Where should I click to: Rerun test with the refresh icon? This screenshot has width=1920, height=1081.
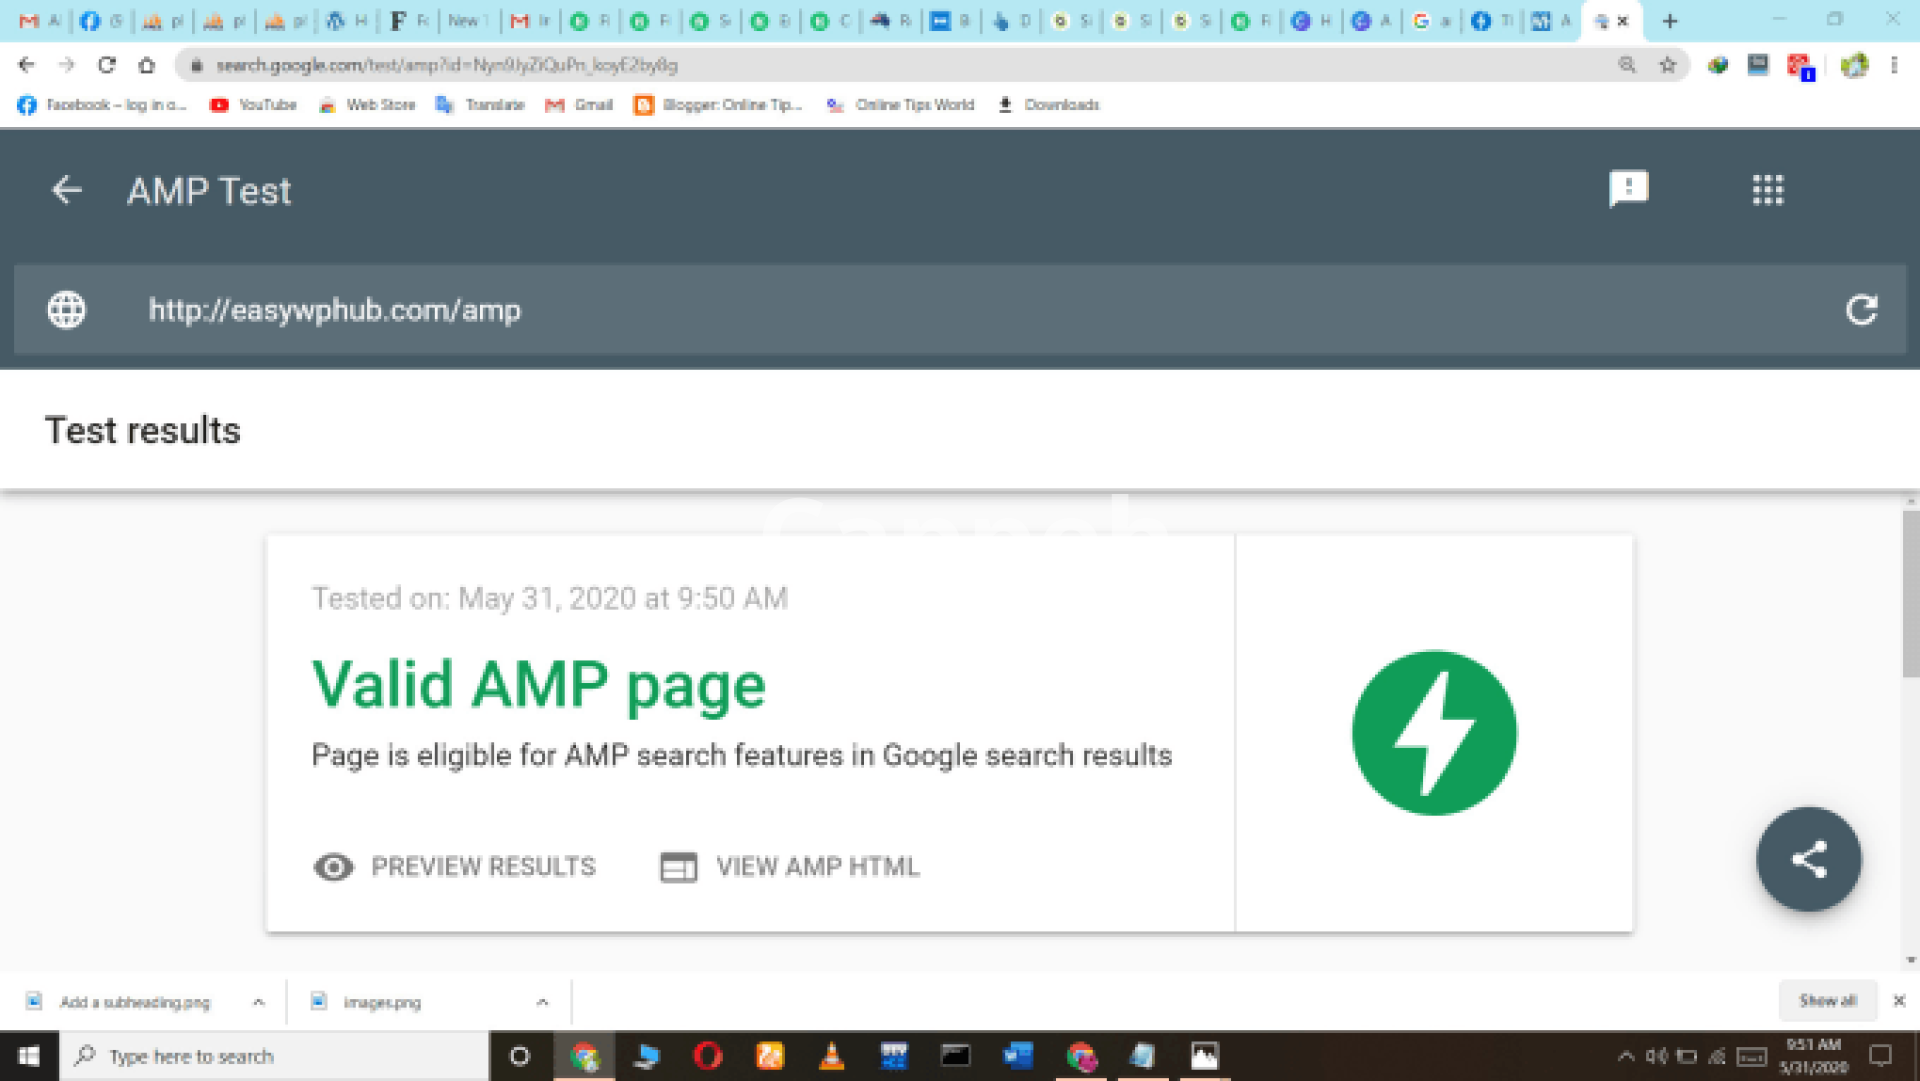(x=1861, y=310)
